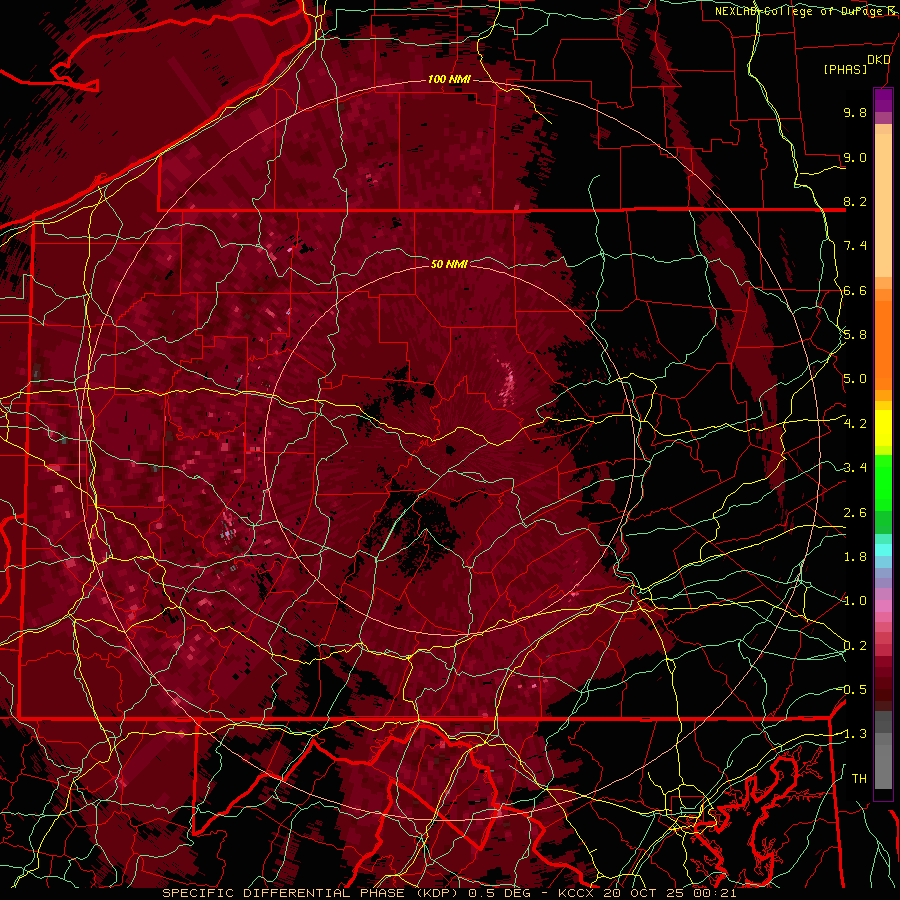
Task: Click the "7.4" color scale value
Action: pos(855,246)
